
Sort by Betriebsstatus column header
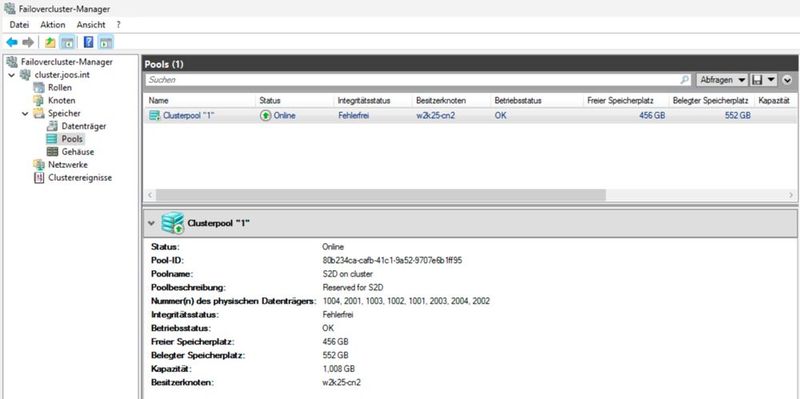click(536, 101)
